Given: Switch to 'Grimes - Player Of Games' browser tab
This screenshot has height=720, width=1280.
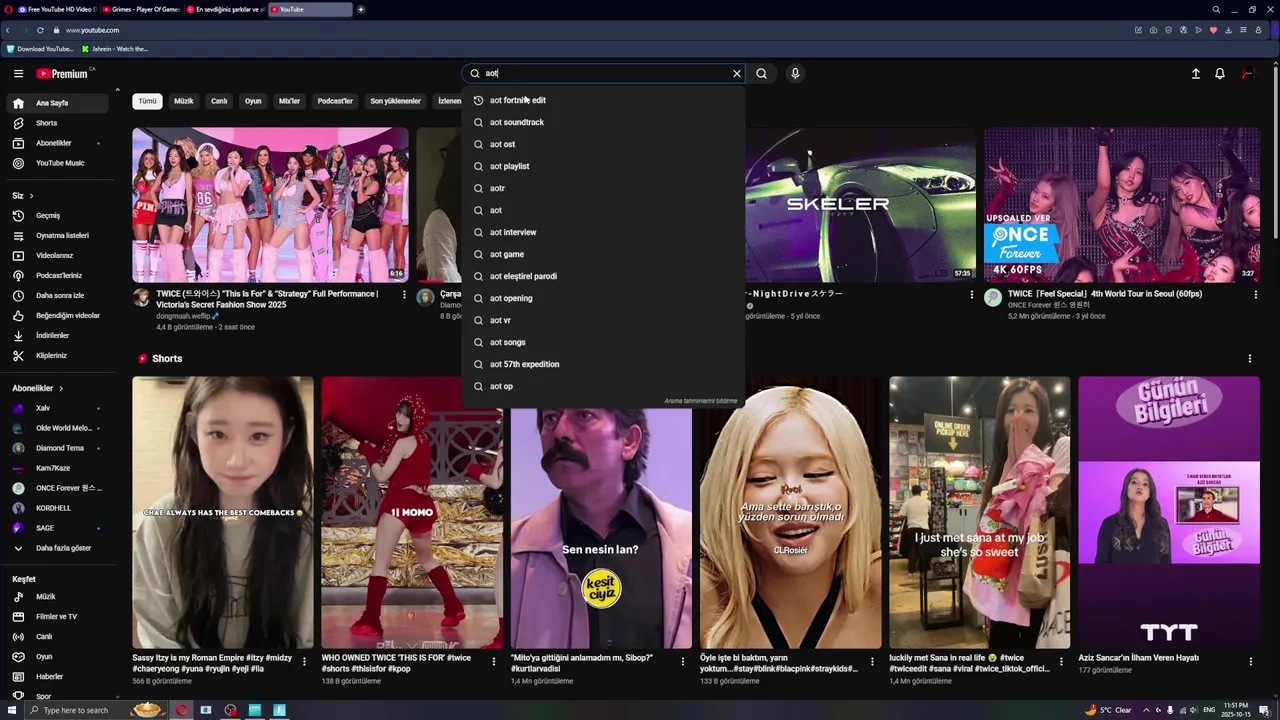Looking at the screenshot, I should pos(140,9).
